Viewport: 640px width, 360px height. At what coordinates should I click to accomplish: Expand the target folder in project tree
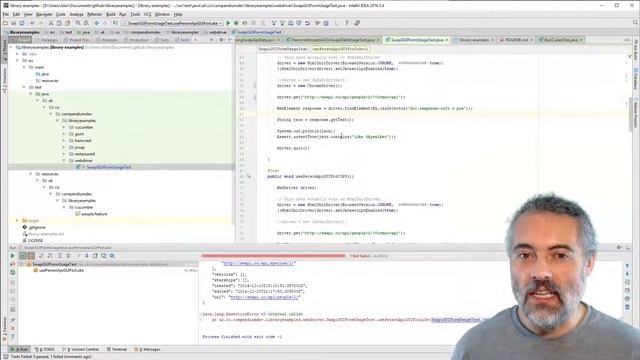(x=18, y=220)
